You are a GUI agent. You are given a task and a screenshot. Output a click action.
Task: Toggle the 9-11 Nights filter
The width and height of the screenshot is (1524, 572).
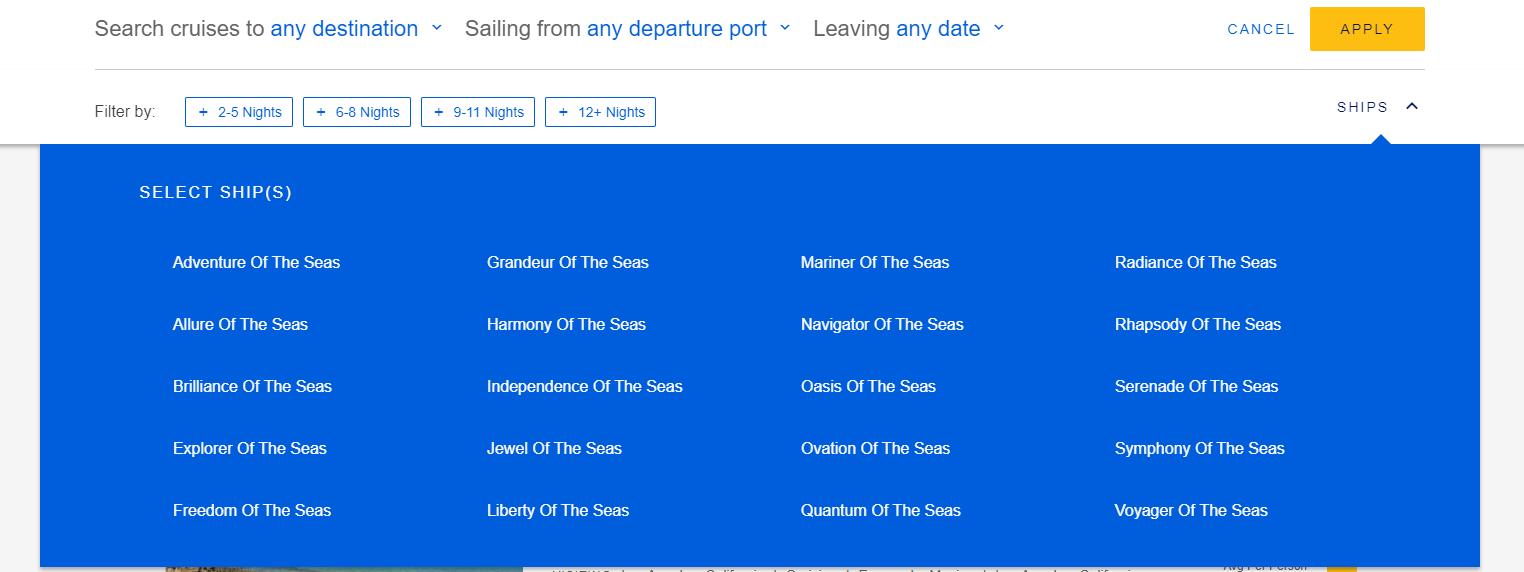[x=478, y=112]
